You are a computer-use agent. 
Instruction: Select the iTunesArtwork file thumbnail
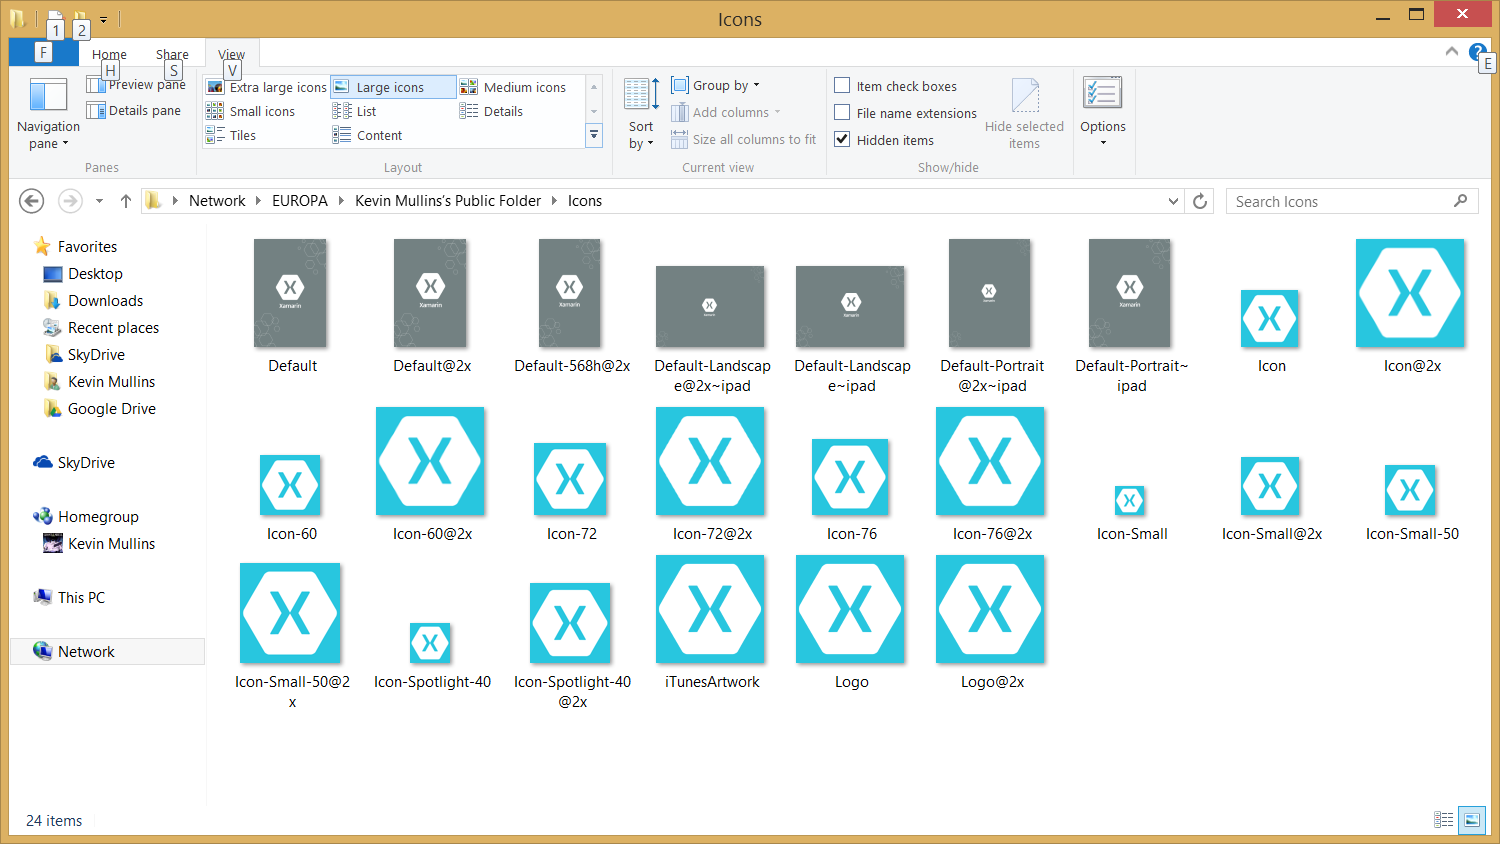point(710,610)
